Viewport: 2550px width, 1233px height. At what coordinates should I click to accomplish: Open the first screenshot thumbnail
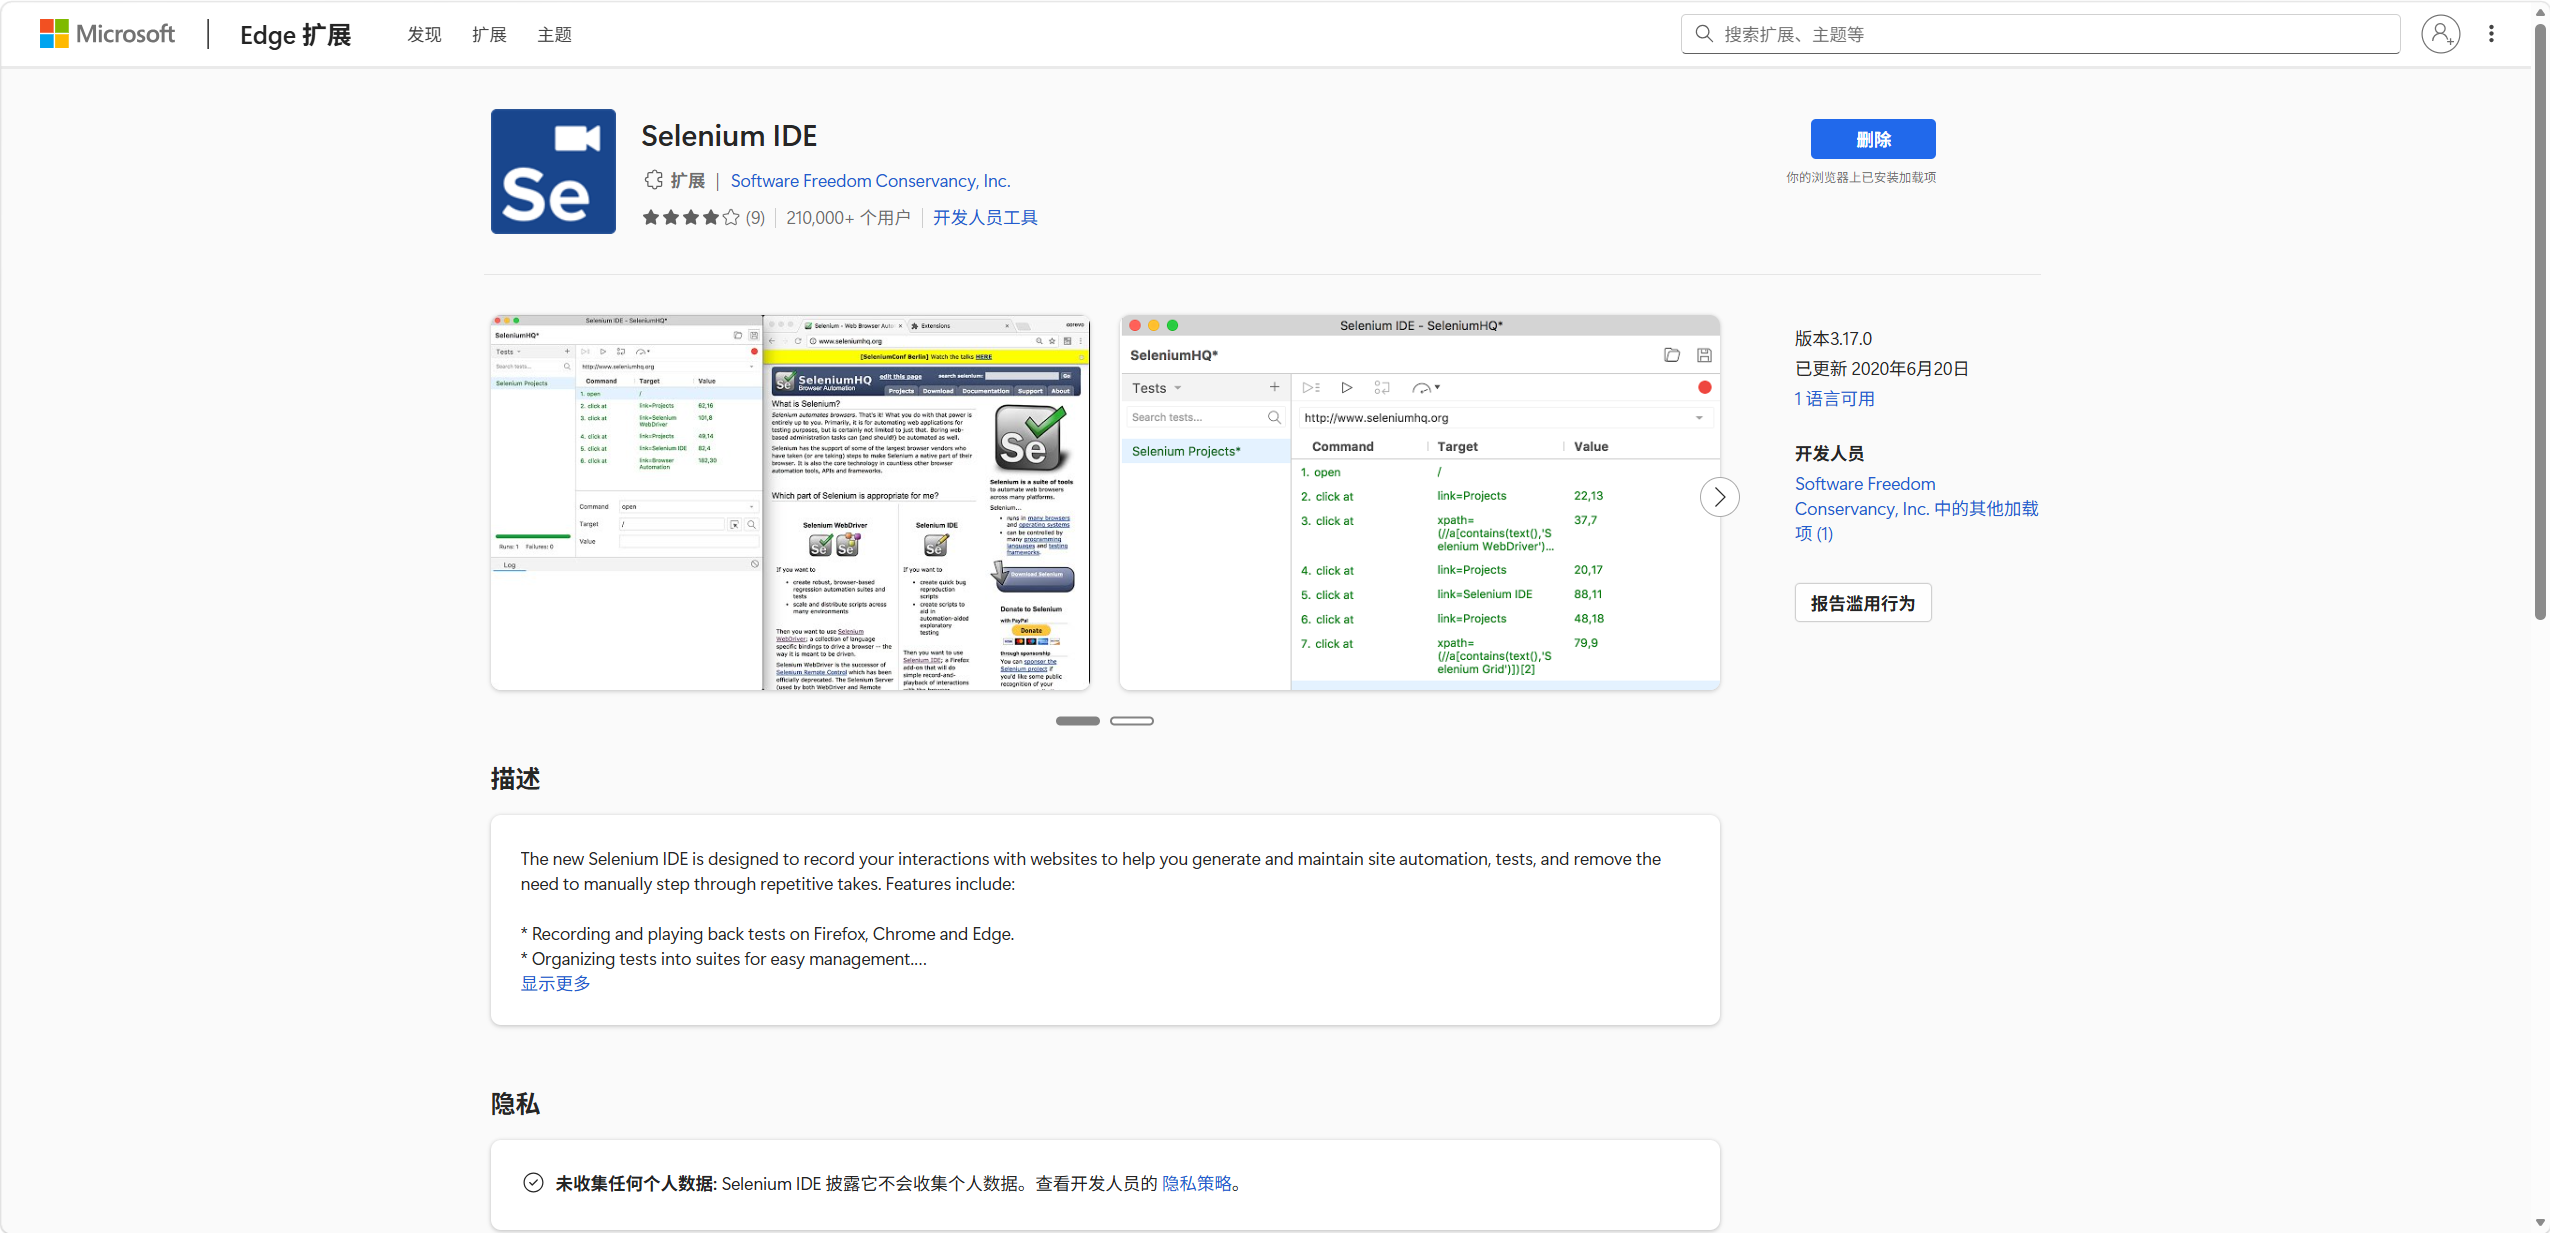click(790, 502)
